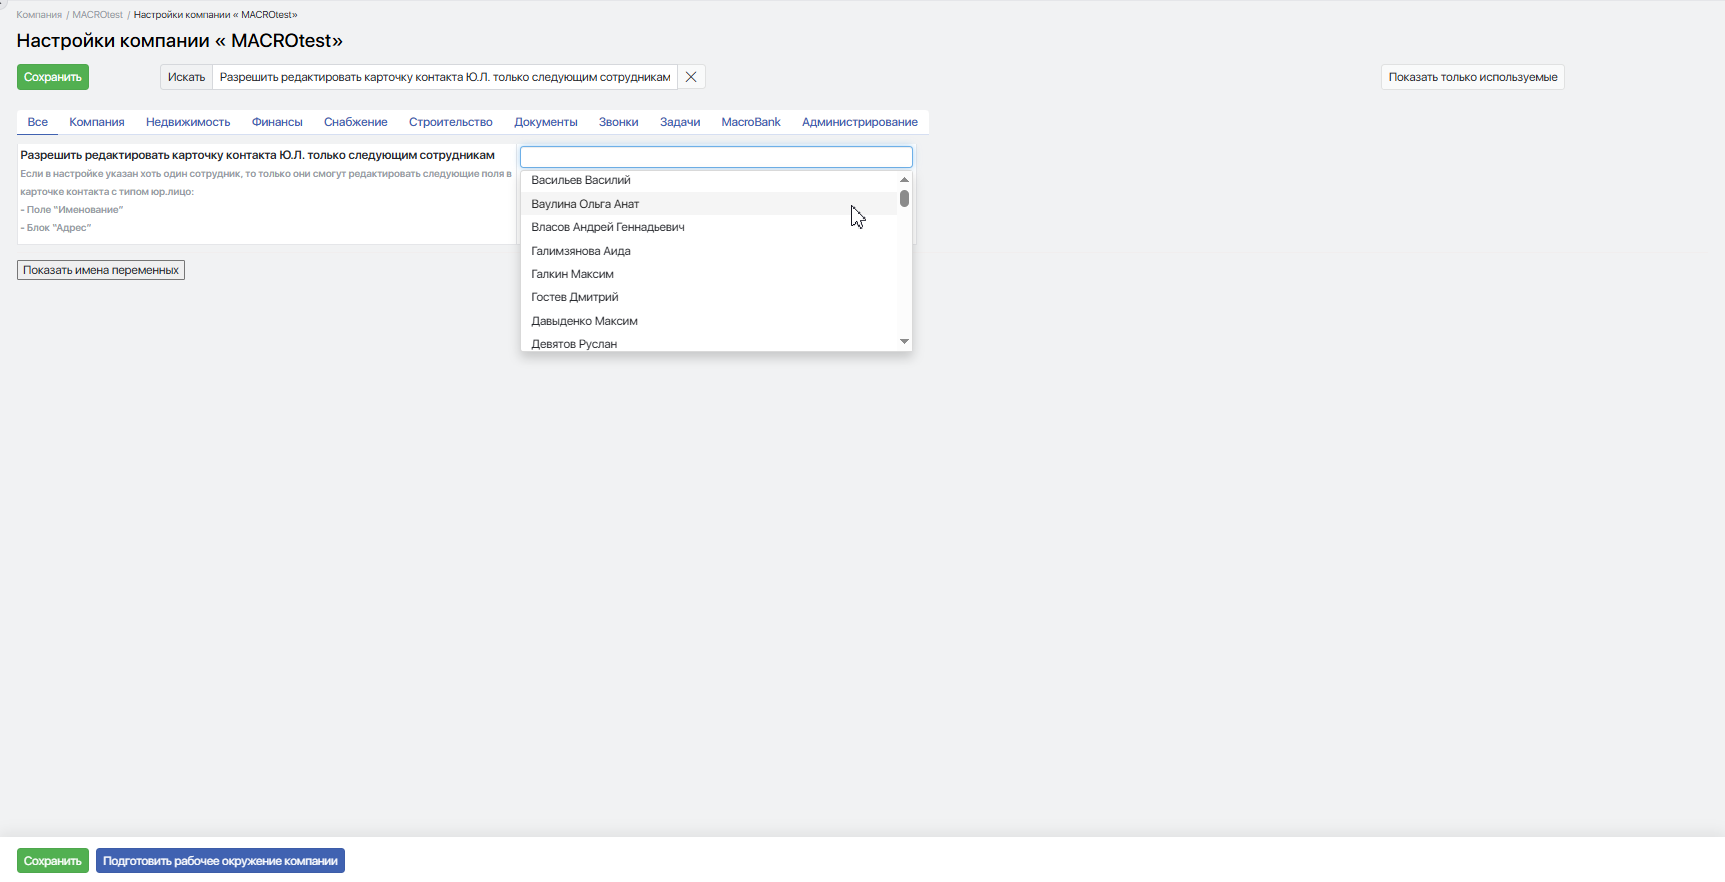This screenshot has width=1725, height=882.
Task: Open the Финансы settings tab
Action: [277, 122]
